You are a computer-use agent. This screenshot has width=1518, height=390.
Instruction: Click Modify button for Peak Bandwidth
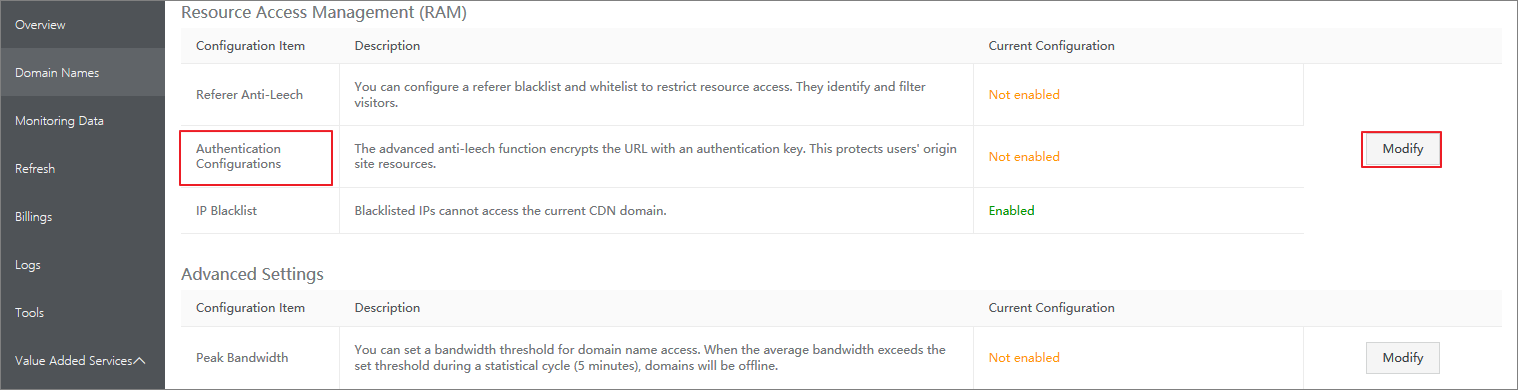(1402, 357)
